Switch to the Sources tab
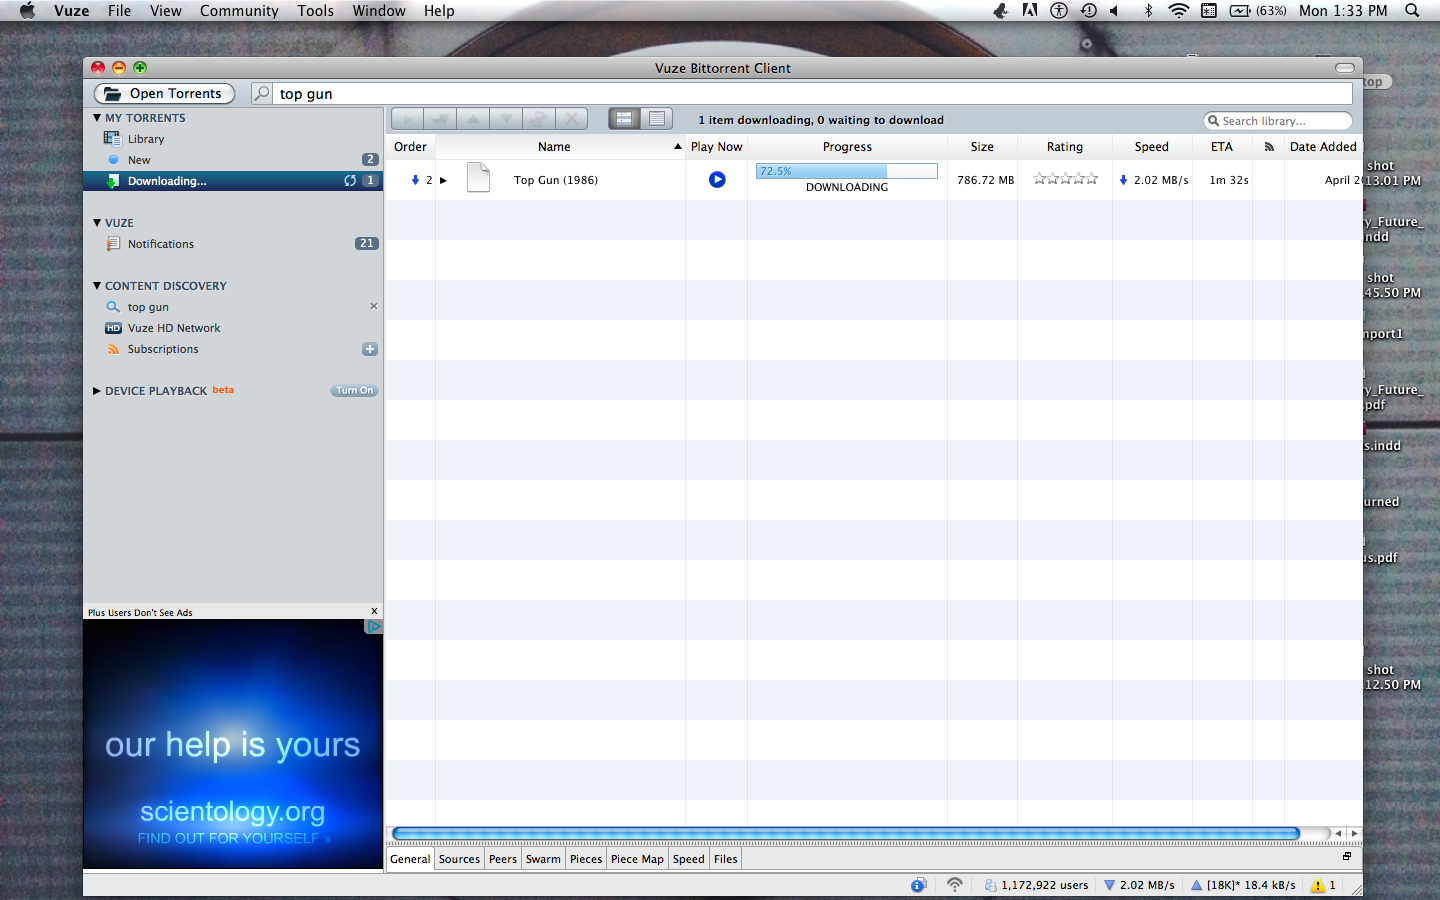 point(459,859)
